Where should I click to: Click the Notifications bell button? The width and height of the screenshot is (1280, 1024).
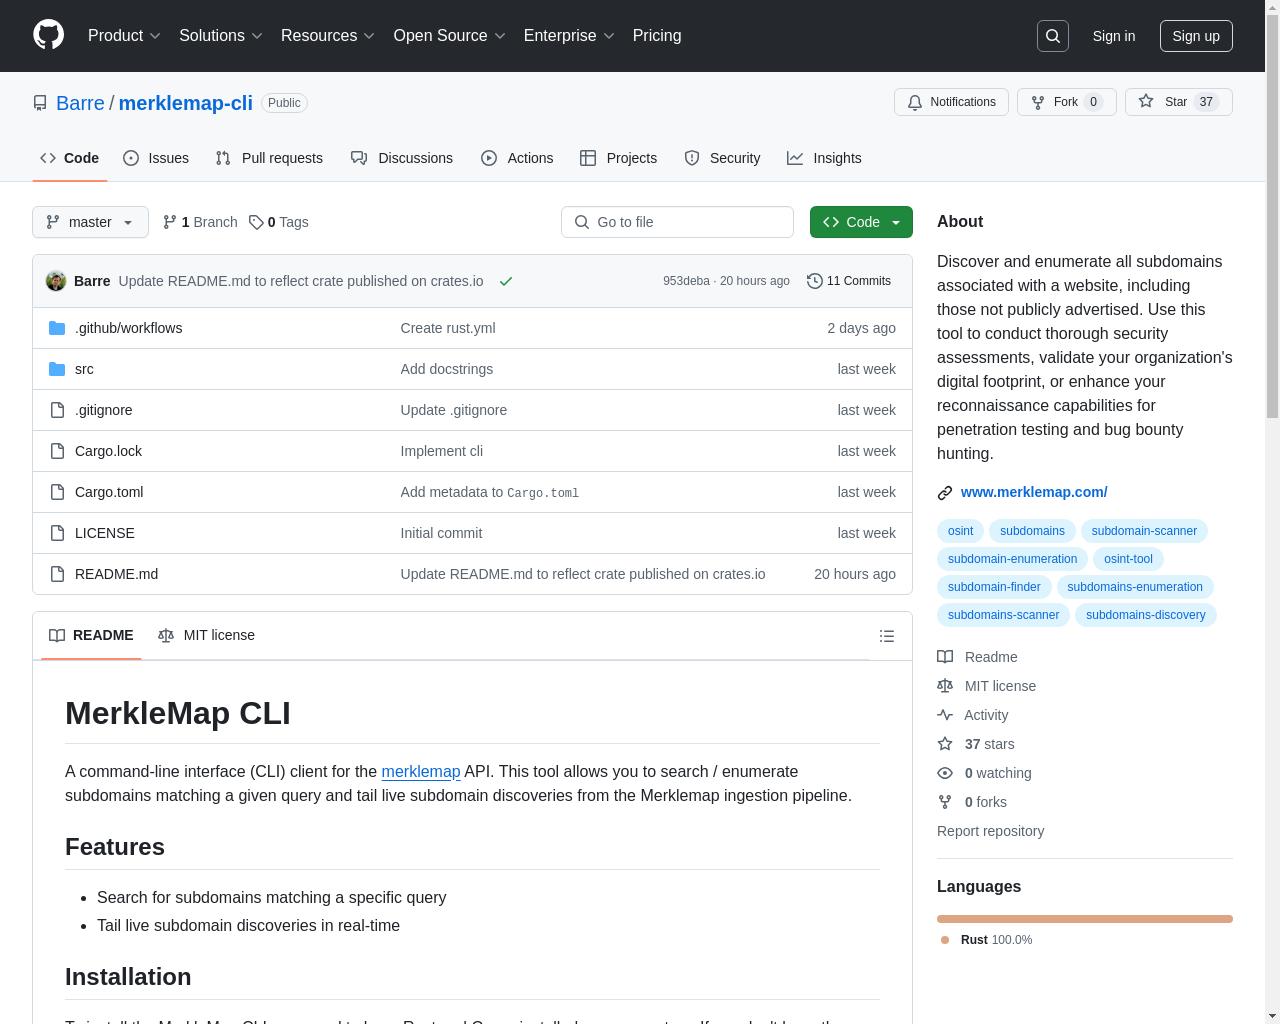[951, 102]
